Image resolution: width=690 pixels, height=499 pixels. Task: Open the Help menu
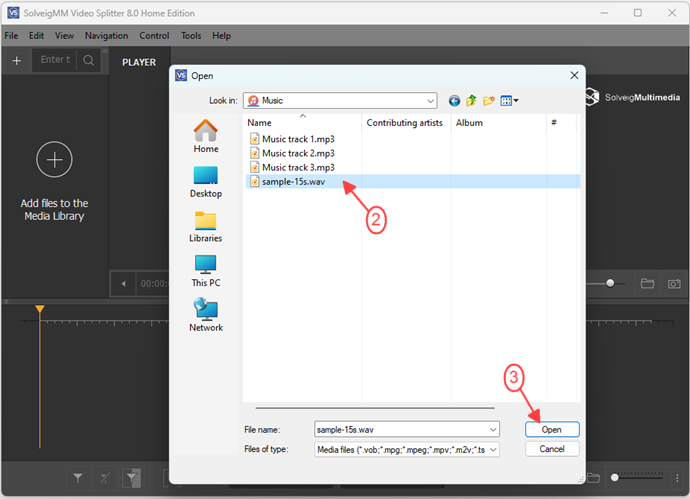[x=221, y=36]
